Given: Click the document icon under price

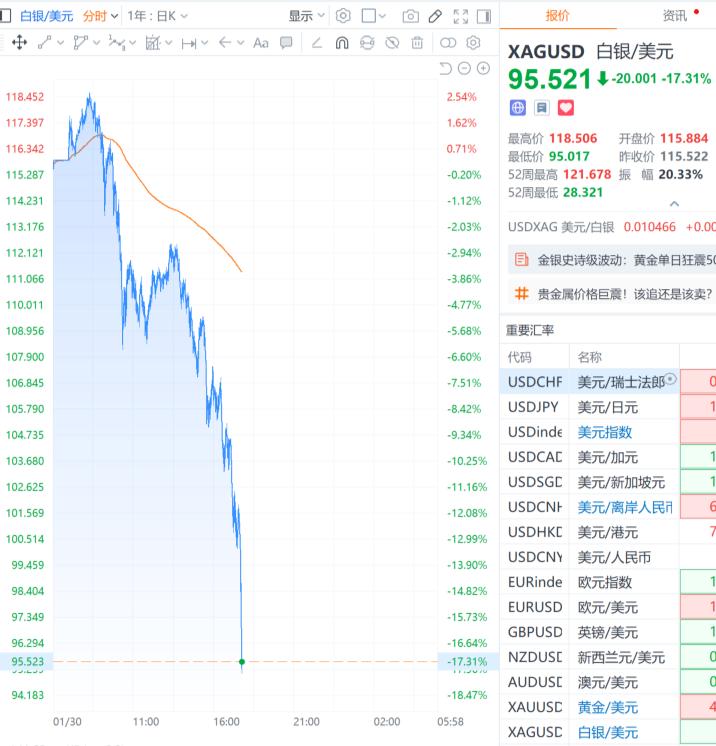Looking at the screenshot, I should [542, 108].
